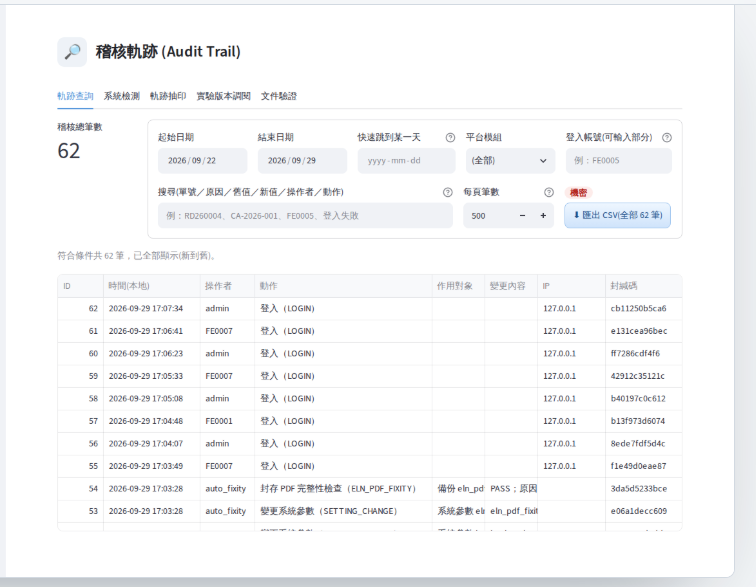Click the 起始日期 field 2026/09/22
The image size is (756, 587).
(x=202, y=161)
